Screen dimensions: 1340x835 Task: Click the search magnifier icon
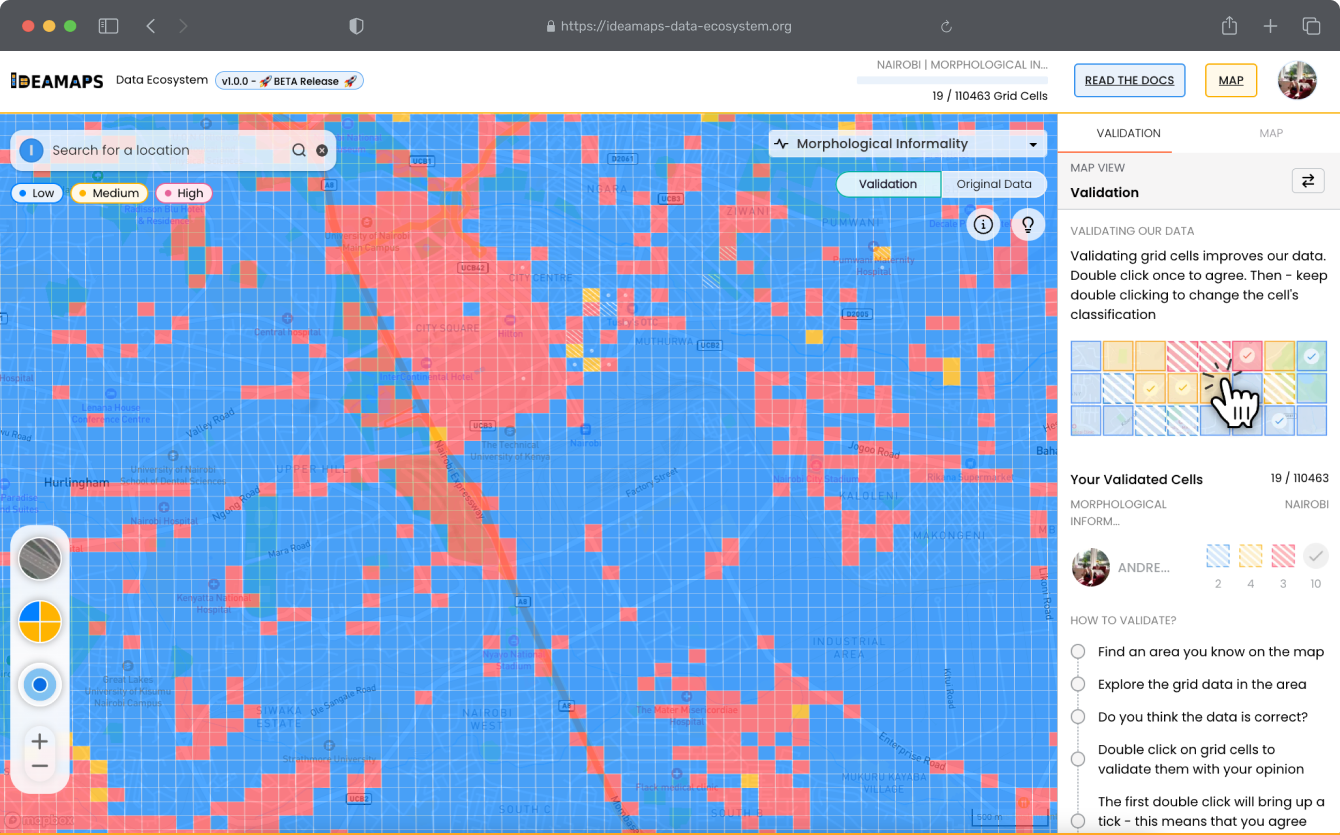point(298,150)
